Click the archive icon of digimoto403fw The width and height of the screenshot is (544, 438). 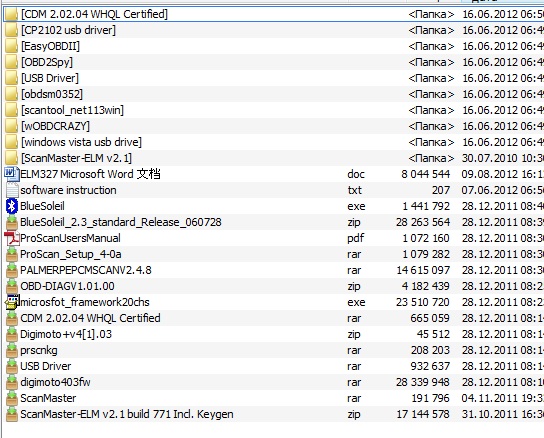[x=12, y=382]
